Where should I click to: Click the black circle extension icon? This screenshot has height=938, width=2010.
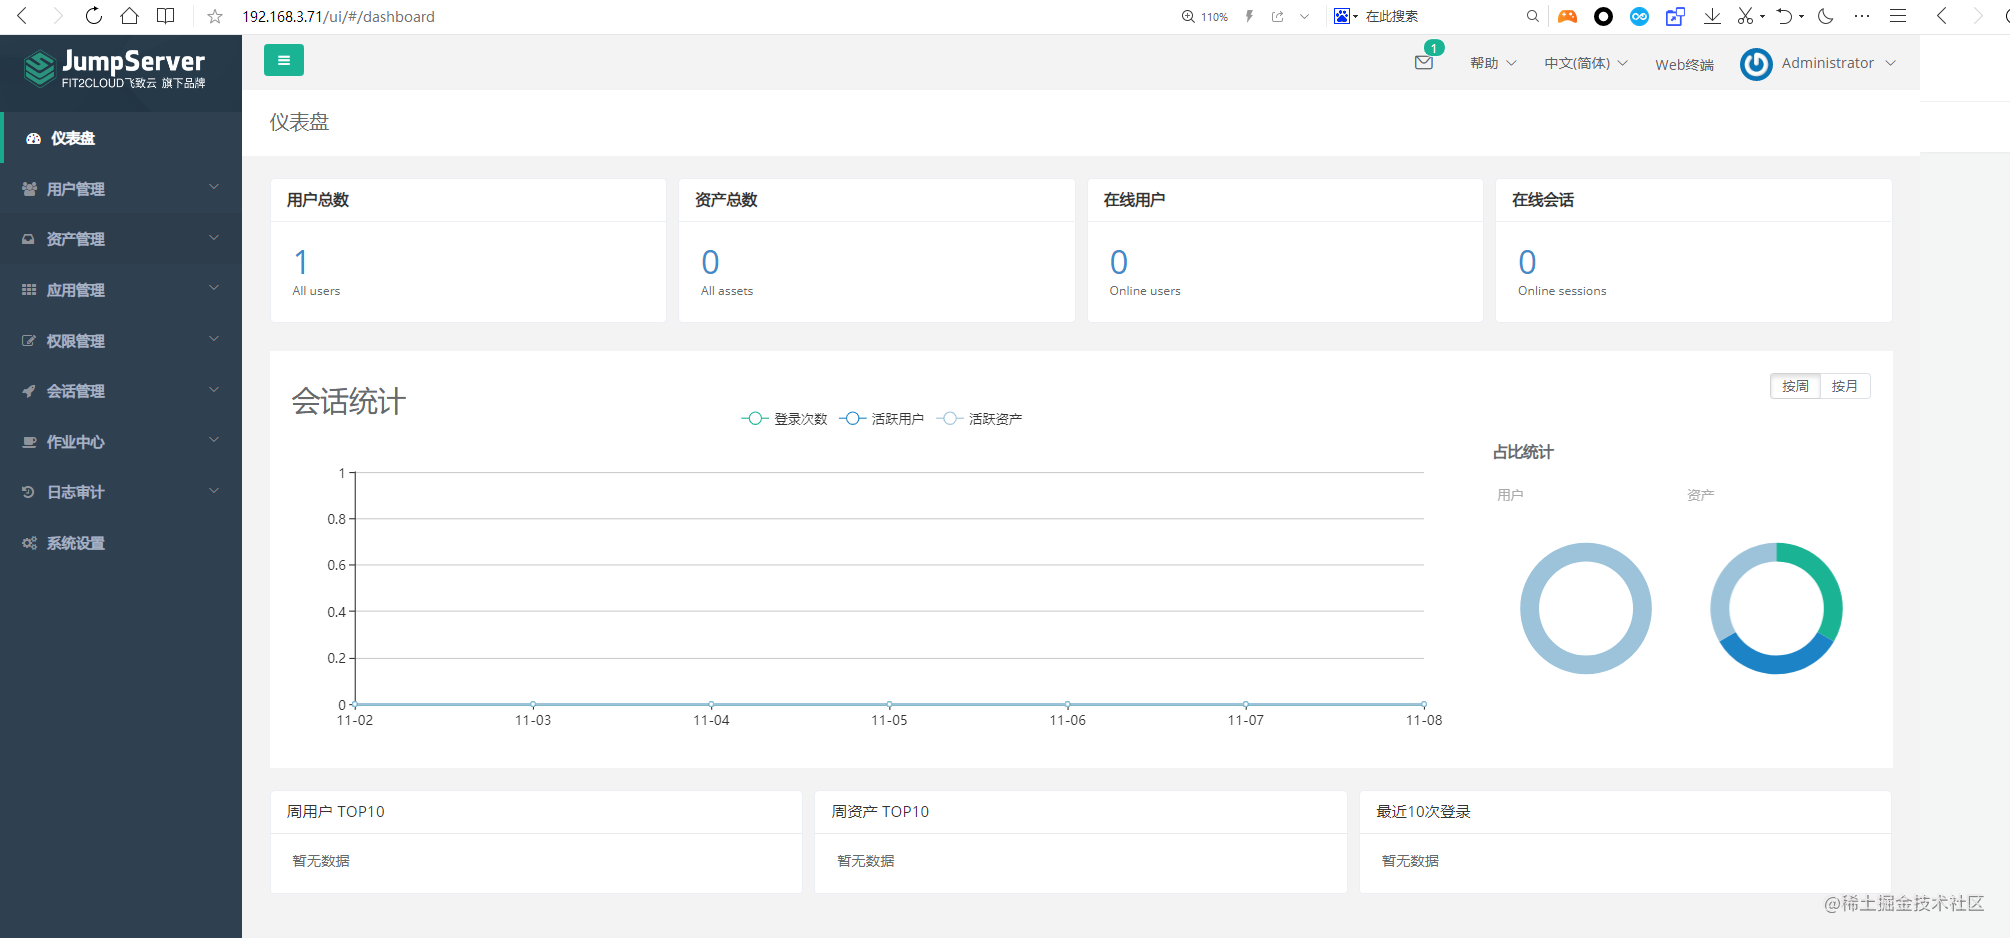pos(1603,16)
